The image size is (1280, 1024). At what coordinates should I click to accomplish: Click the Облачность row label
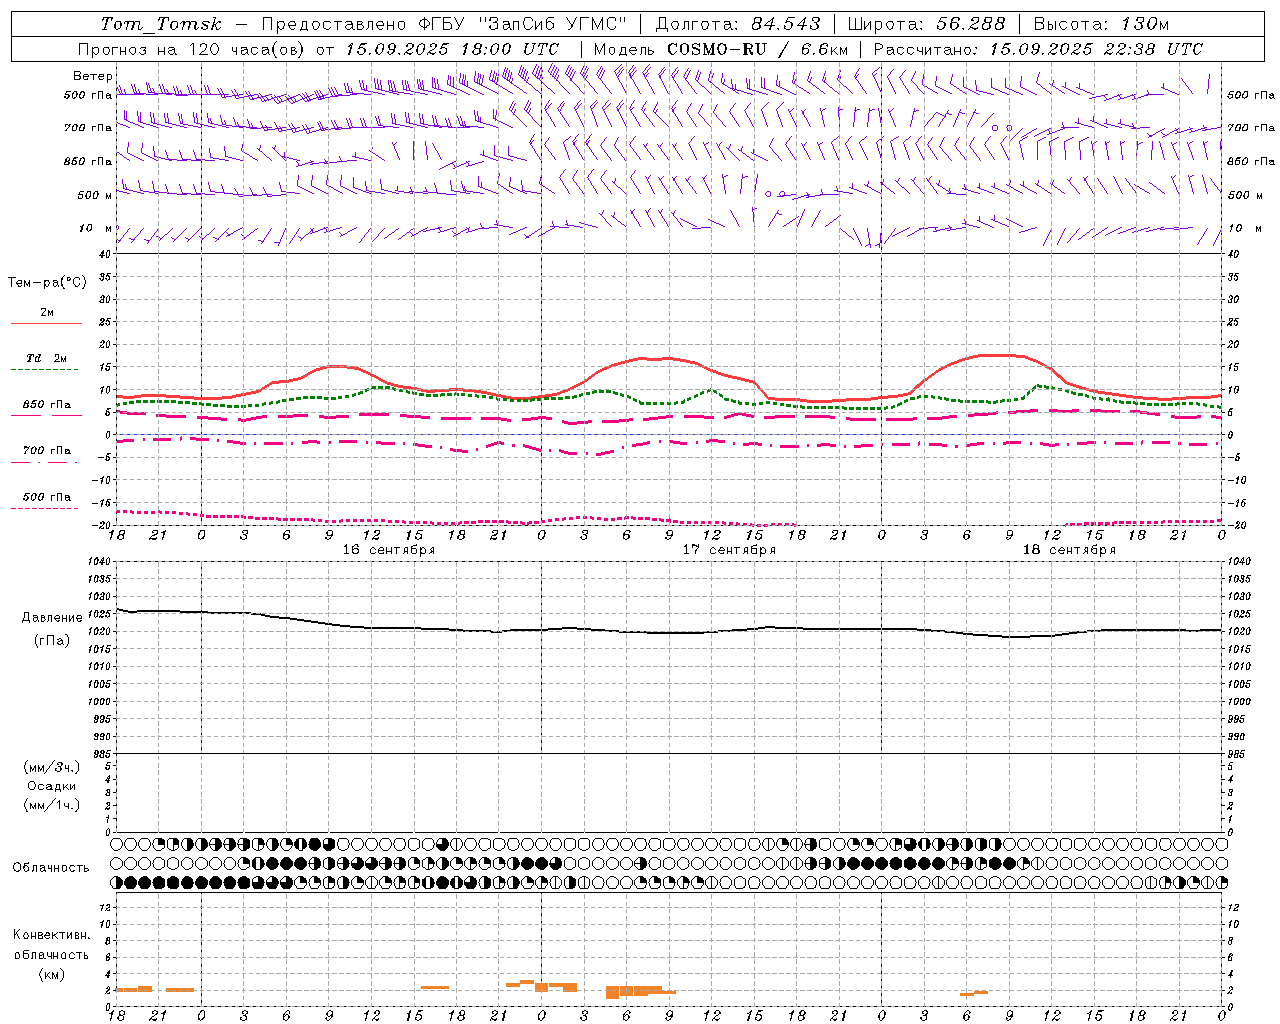pos(51,868)
